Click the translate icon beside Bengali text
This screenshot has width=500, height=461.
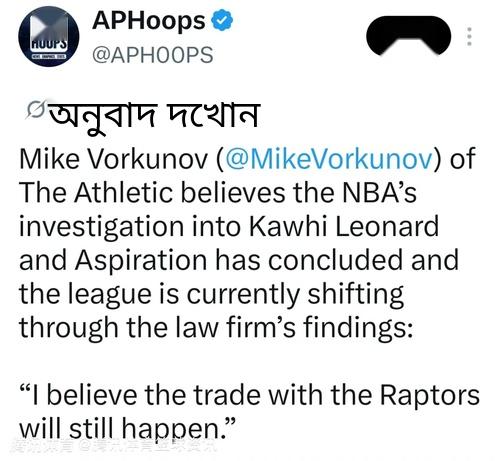pyautogui.click(x=35, y=110)
